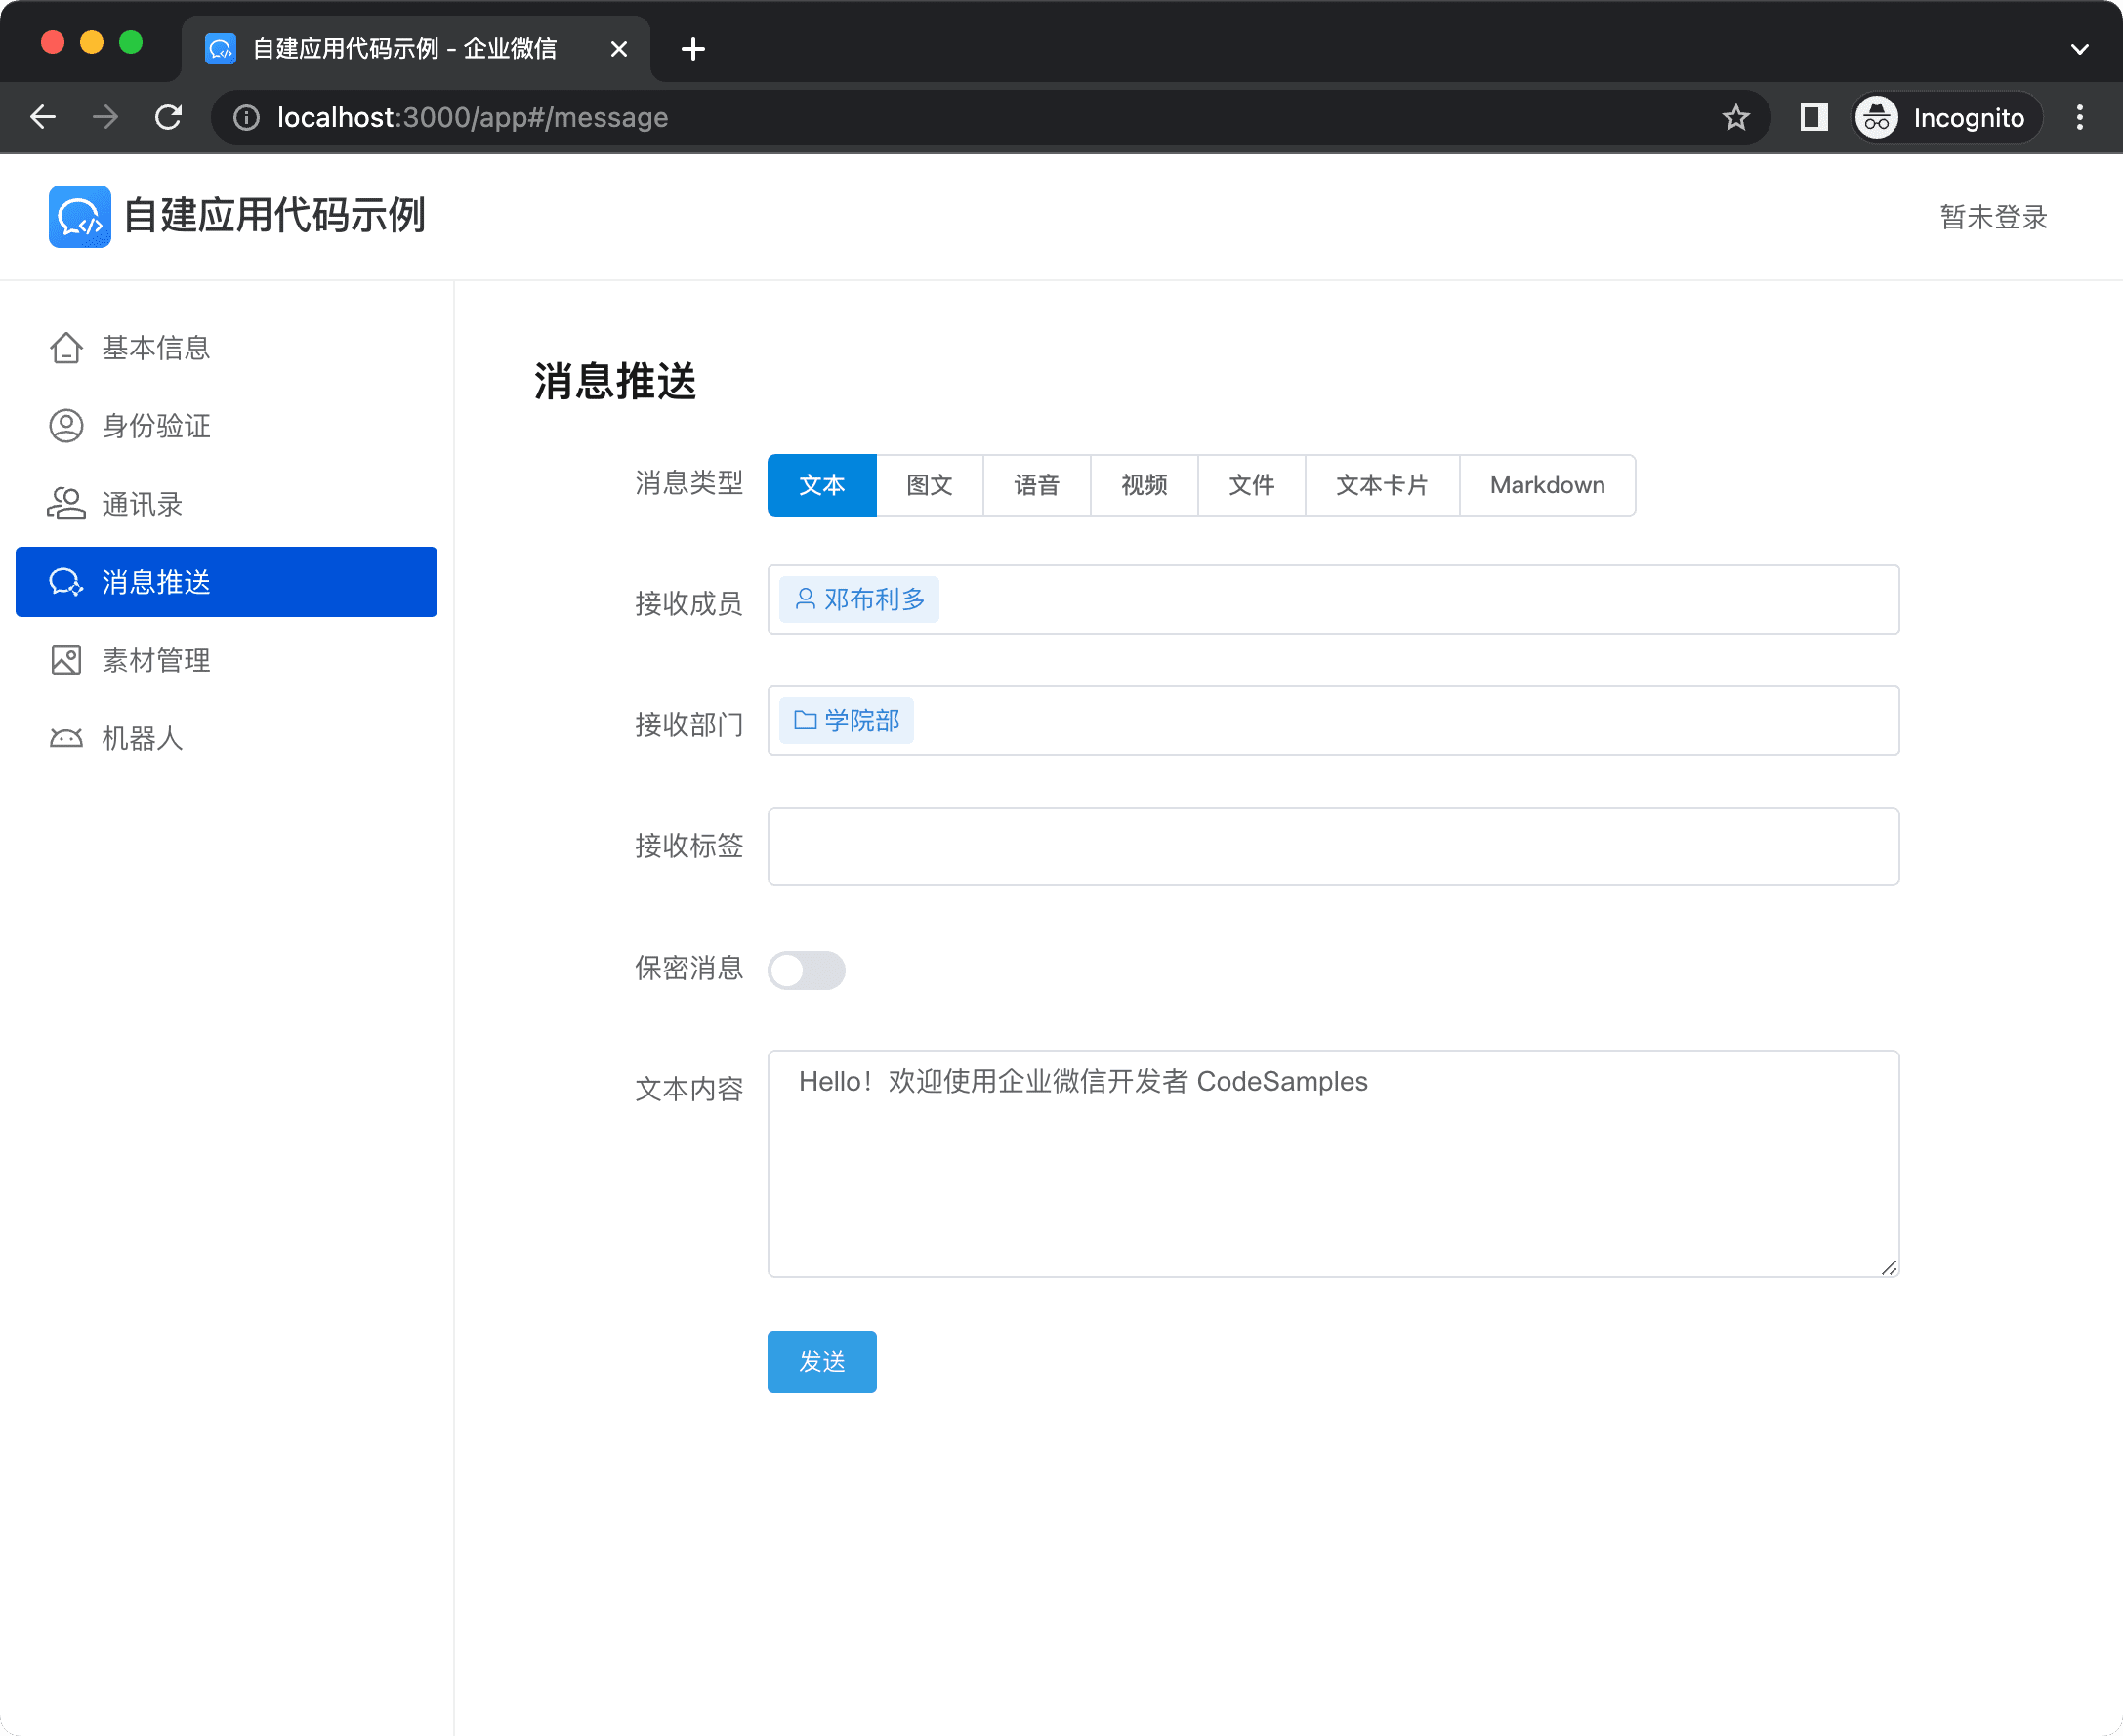This screenshot has height=1736, width=2123.
Task: Open the 通讯录 menu item
Action: tap(226, 504)
